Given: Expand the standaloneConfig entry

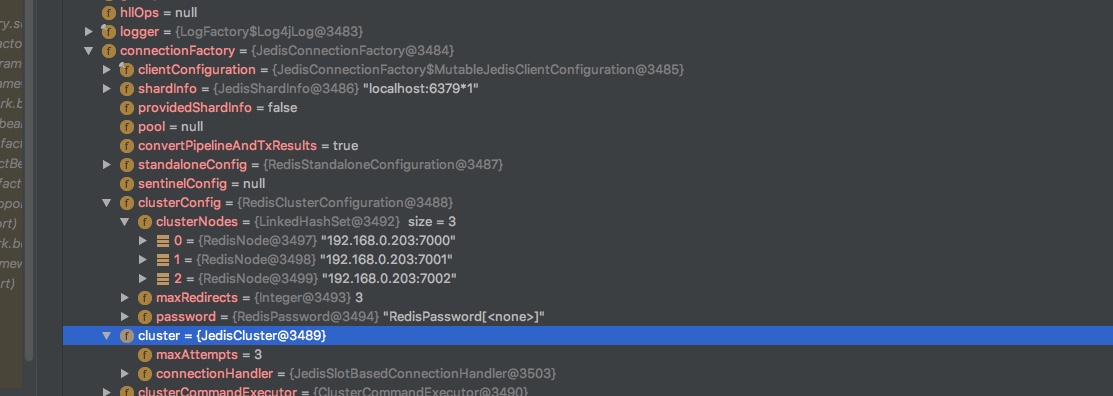Looking at the screenshot, I should [x=106, y=165].
